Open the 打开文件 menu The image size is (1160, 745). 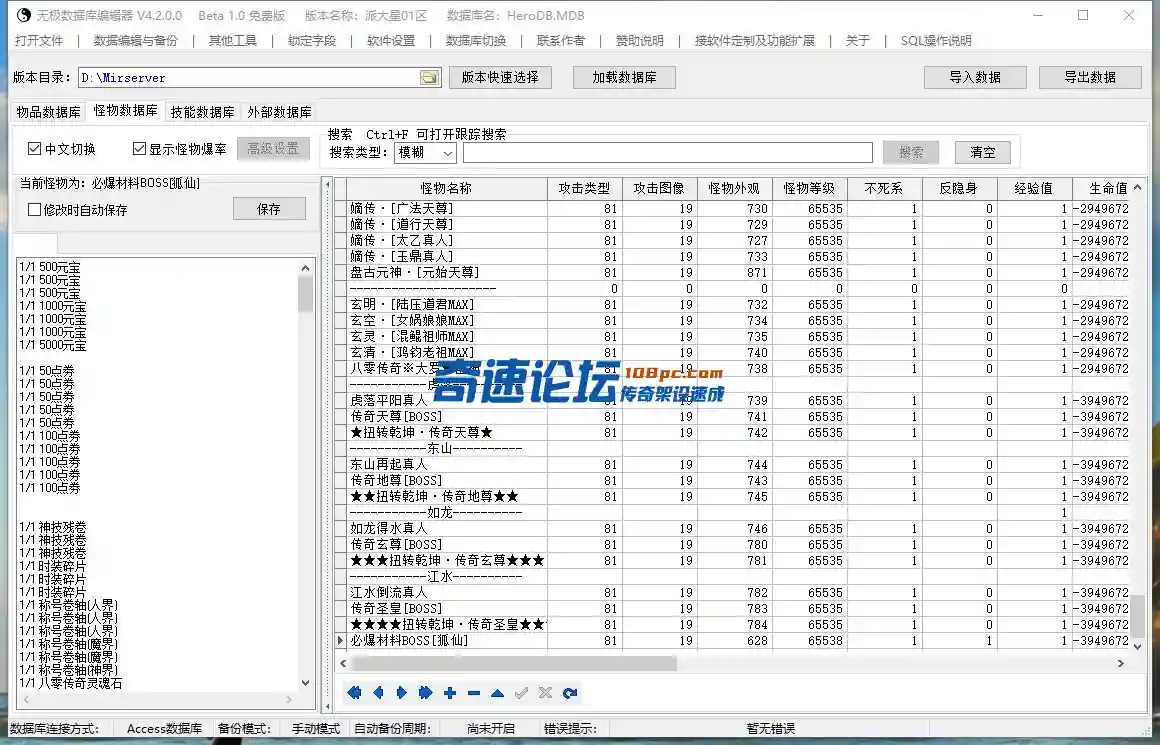point(39,41)
